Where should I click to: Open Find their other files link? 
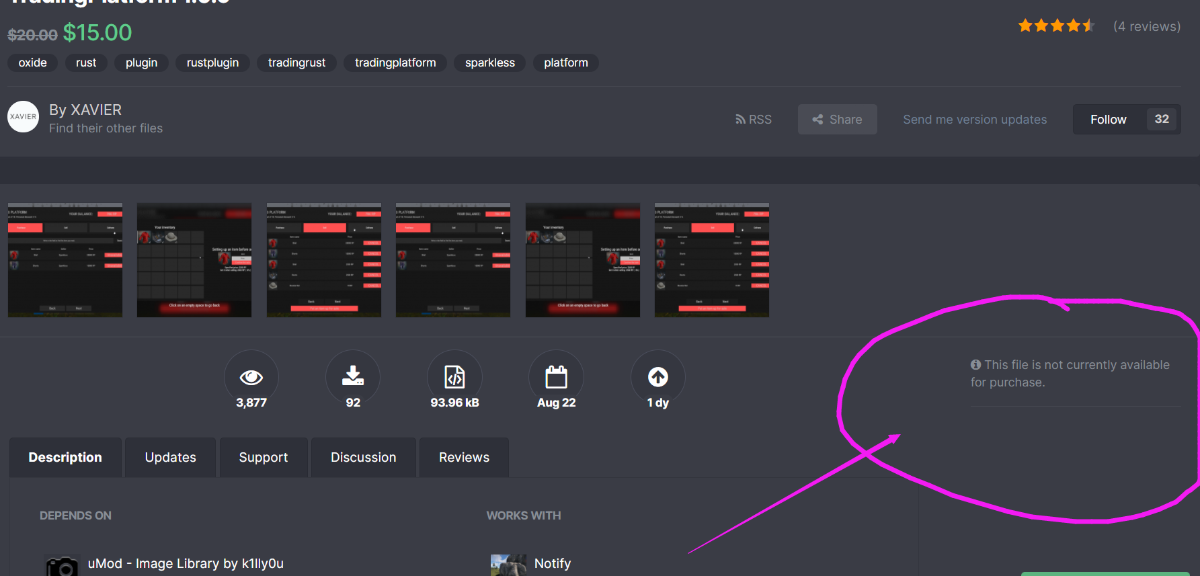[106, 128]
